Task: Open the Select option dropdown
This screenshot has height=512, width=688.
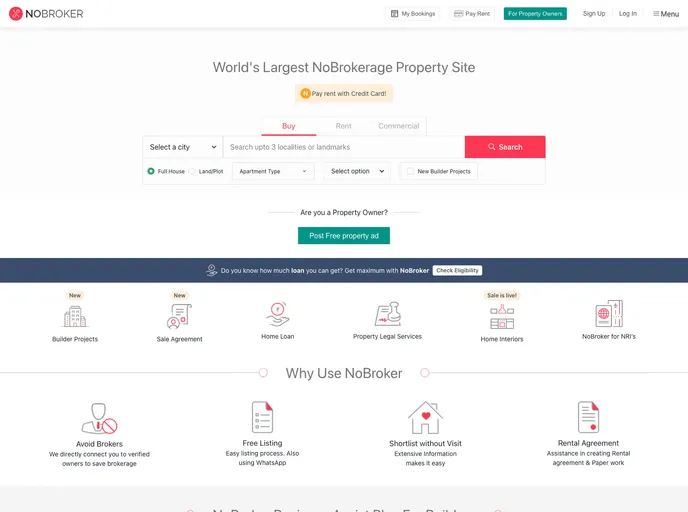Action: click(x=357, y=171)
